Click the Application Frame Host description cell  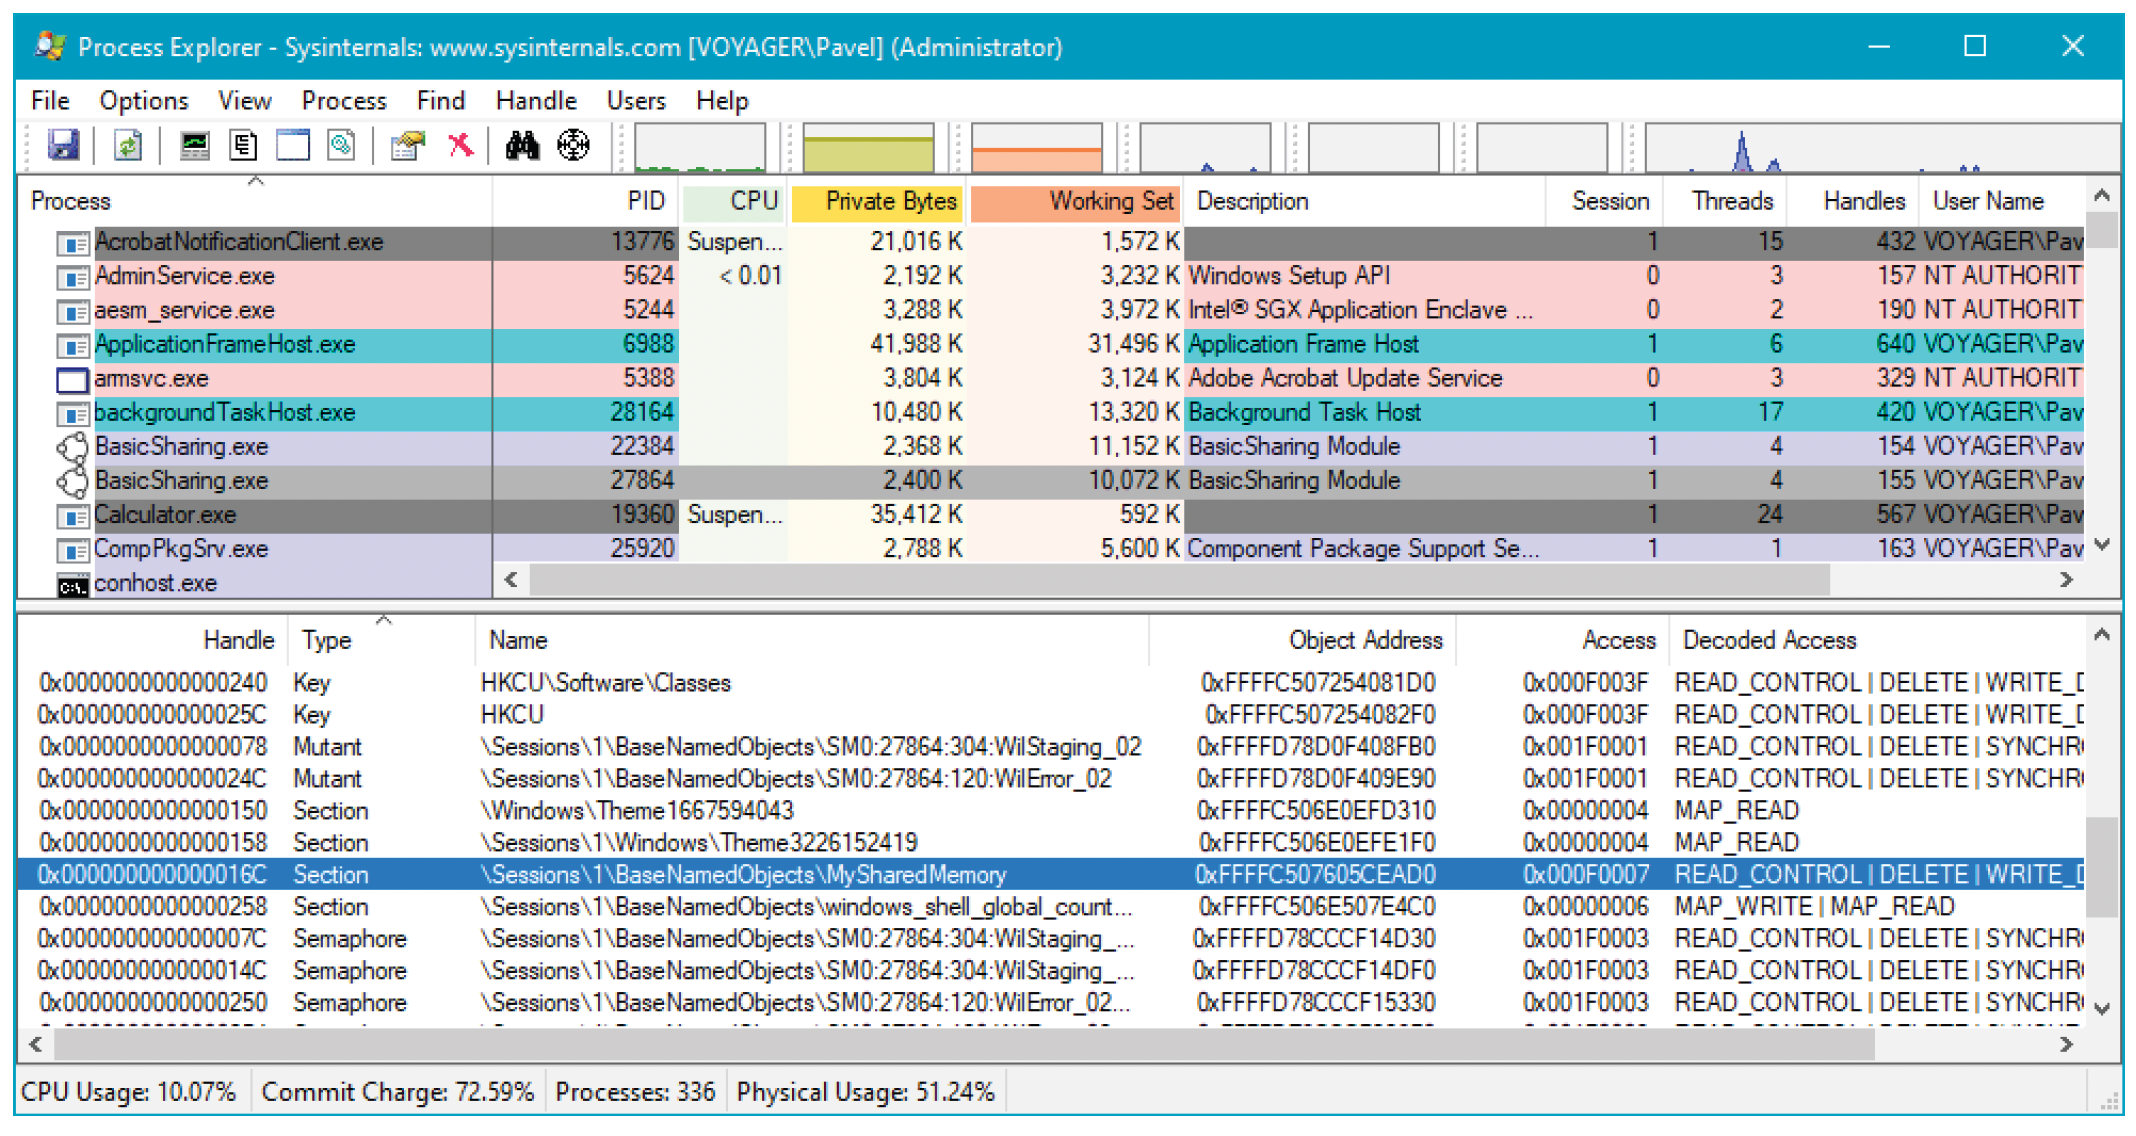coord(1364,345)
